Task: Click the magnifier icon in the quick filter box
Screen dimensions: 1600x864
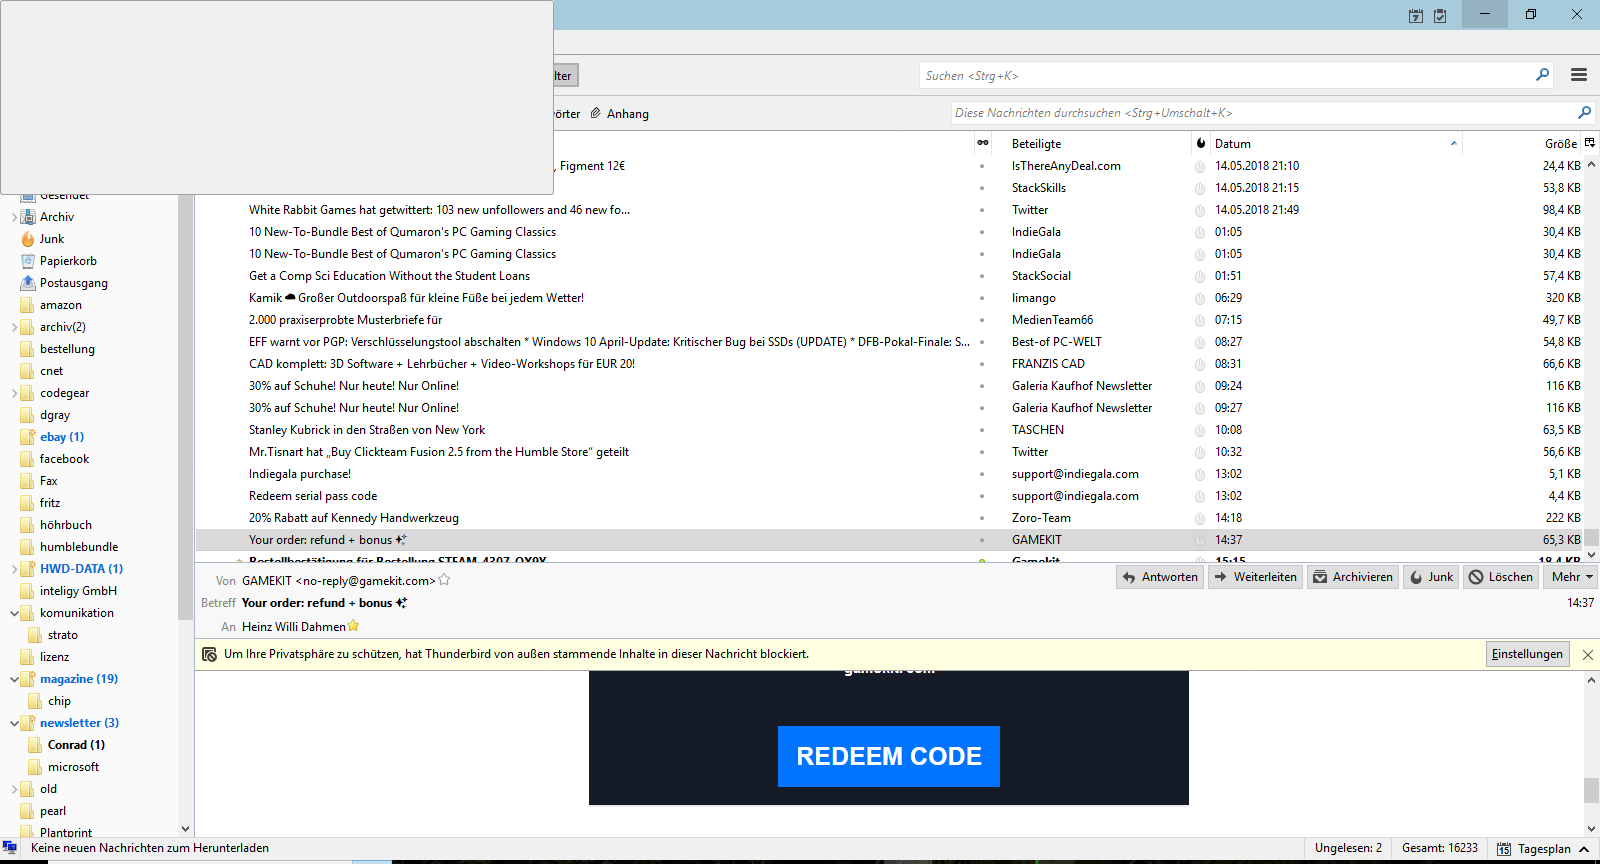Action: pyautogui.click(x=1584, y=113)
